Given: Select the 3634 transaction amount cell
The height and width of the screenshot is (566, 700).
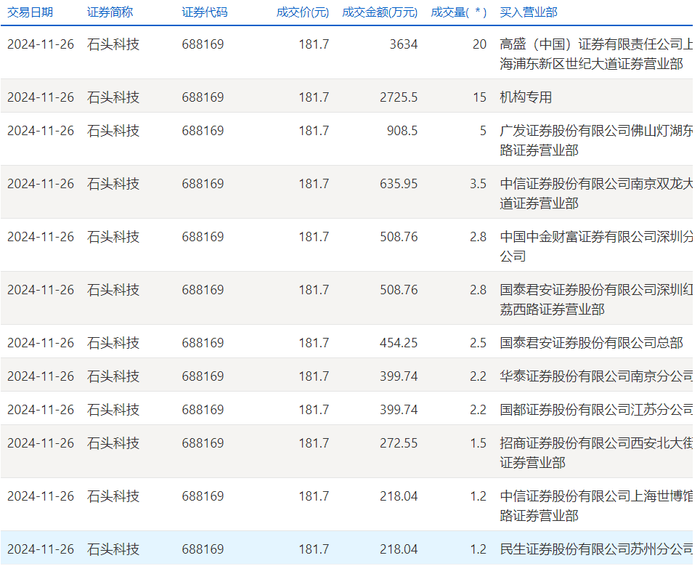Looking at the screenshot, I should pos(404,44).
